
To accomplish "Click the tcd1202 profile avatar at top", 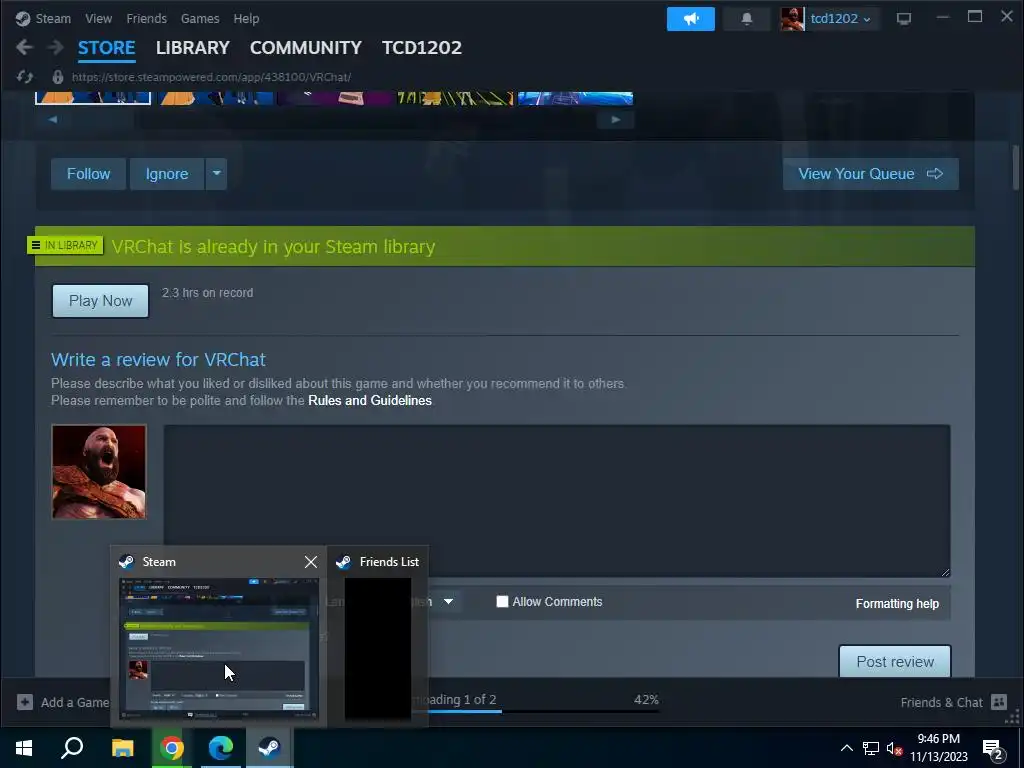I will click(x=792, y=19).
